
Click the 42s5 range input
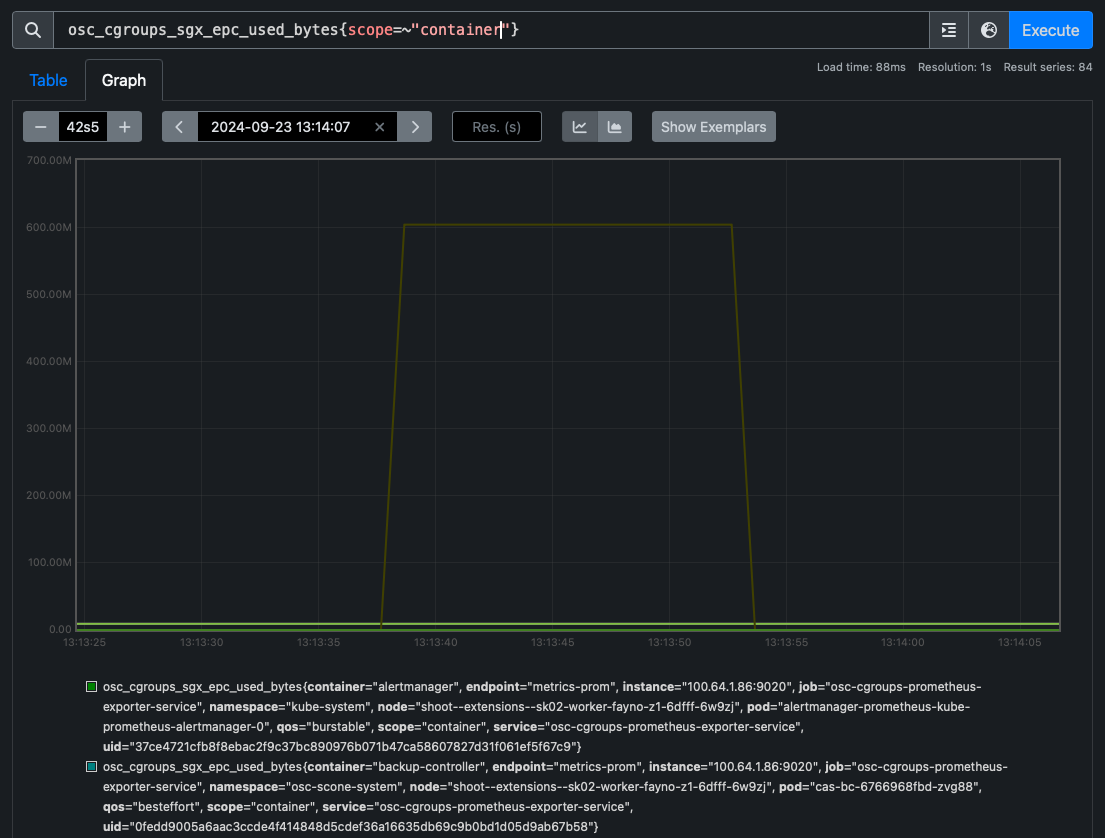(83, 127)
